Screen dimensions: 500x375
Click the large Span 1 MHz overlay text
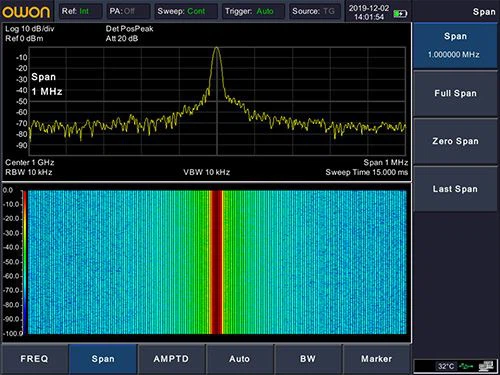tap(47, 84)
